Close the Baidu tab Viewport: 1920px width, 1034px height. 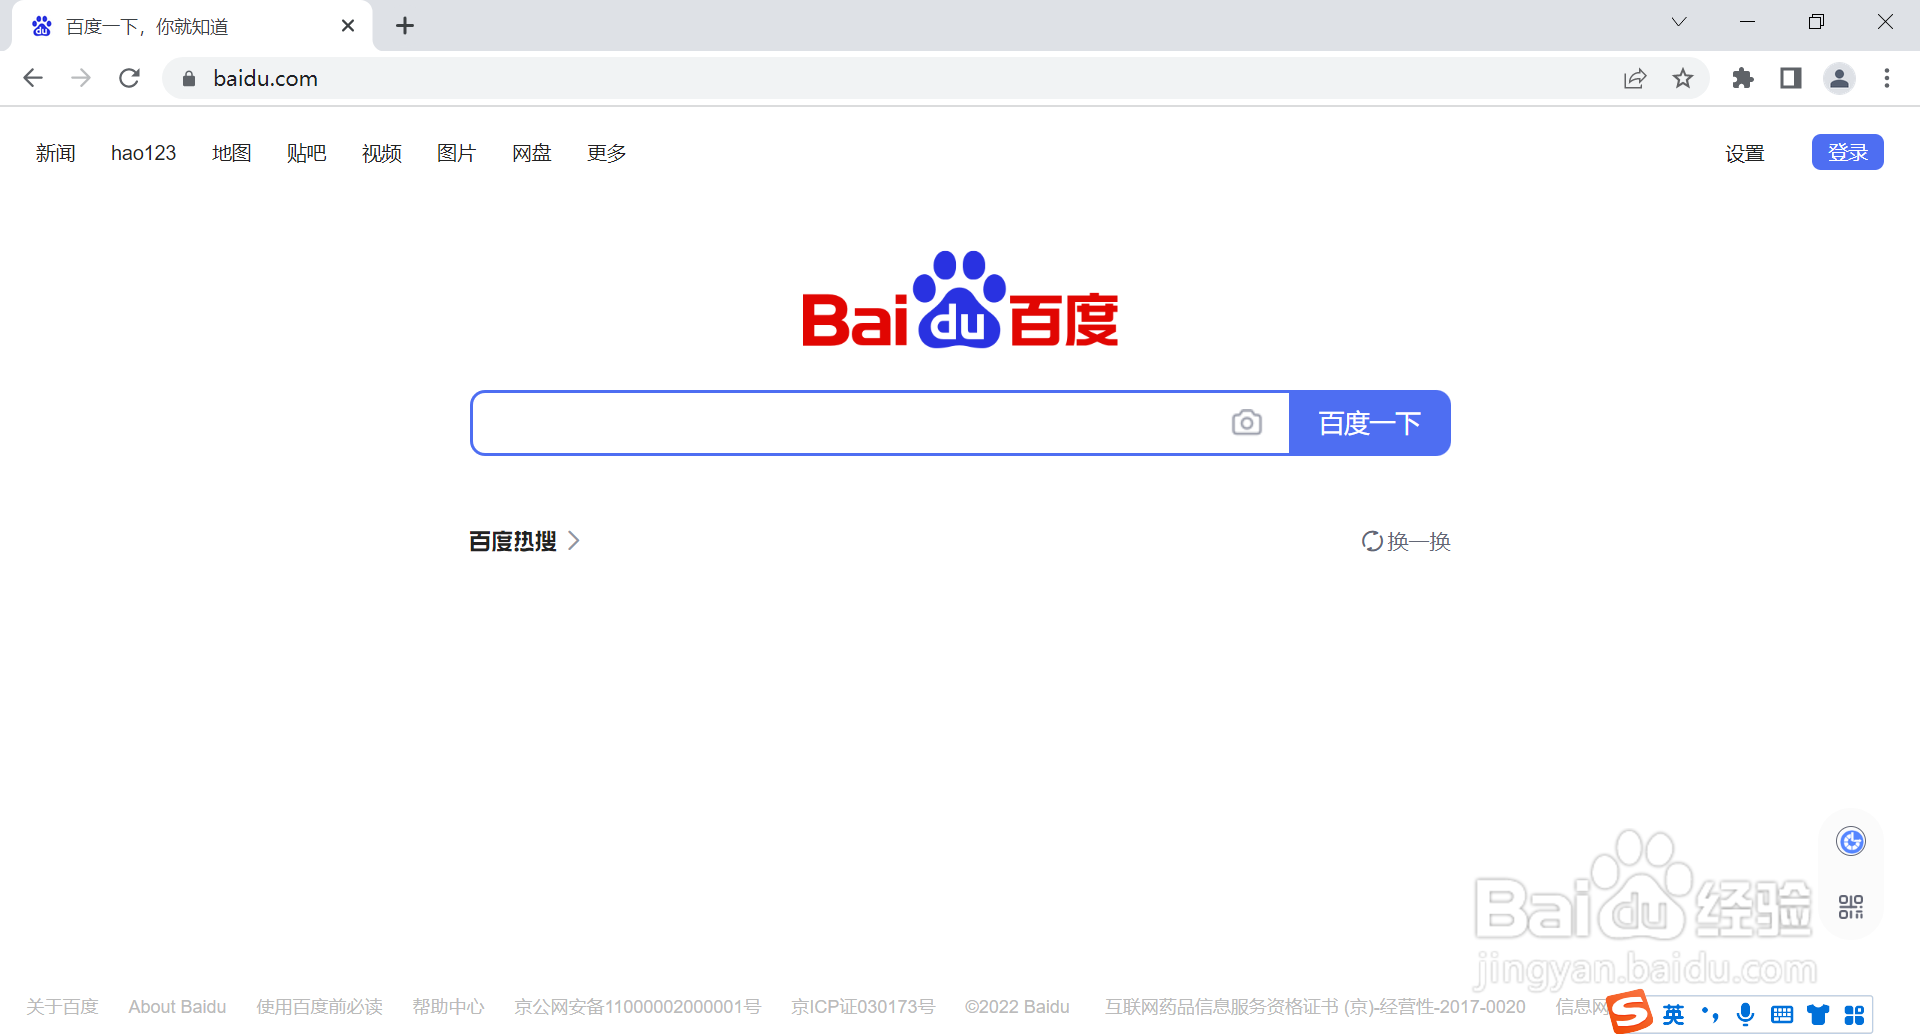[x=348, y=26]
